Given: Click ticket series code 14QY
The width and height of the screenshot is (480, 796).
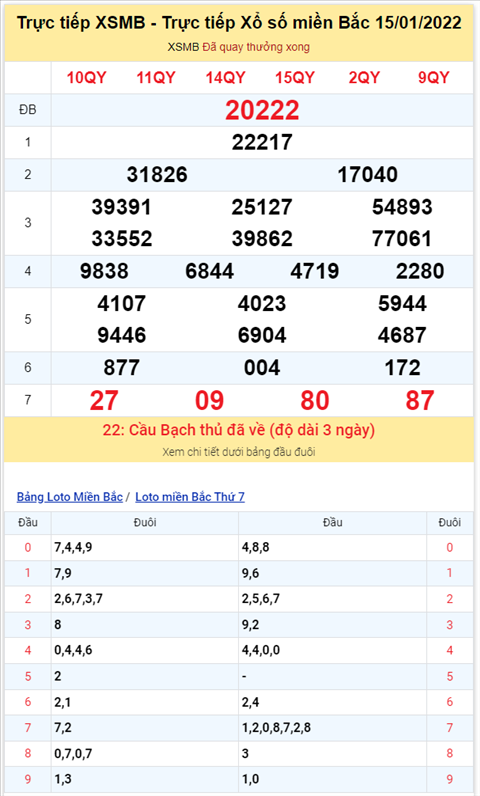Looking at the screenshot, I should (226, 78).
